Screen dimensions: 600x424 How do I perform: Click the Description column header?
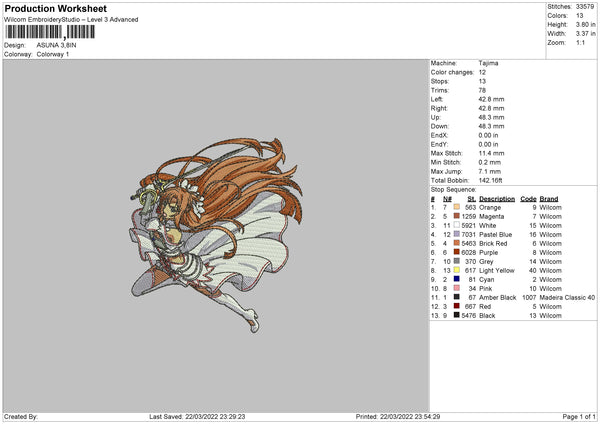coord(497,198)
